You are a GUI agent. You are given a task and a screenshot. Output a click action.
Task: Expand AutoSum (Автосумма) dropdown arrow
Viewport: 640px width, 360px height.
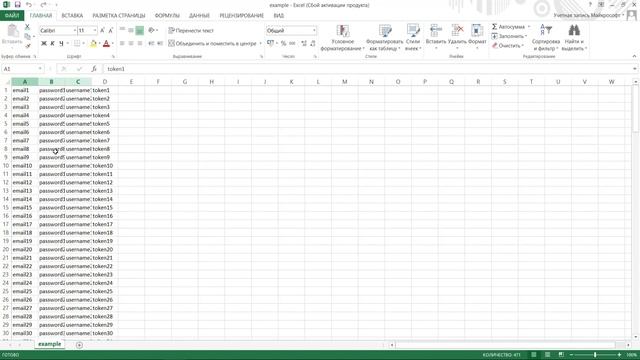(529, 27)
